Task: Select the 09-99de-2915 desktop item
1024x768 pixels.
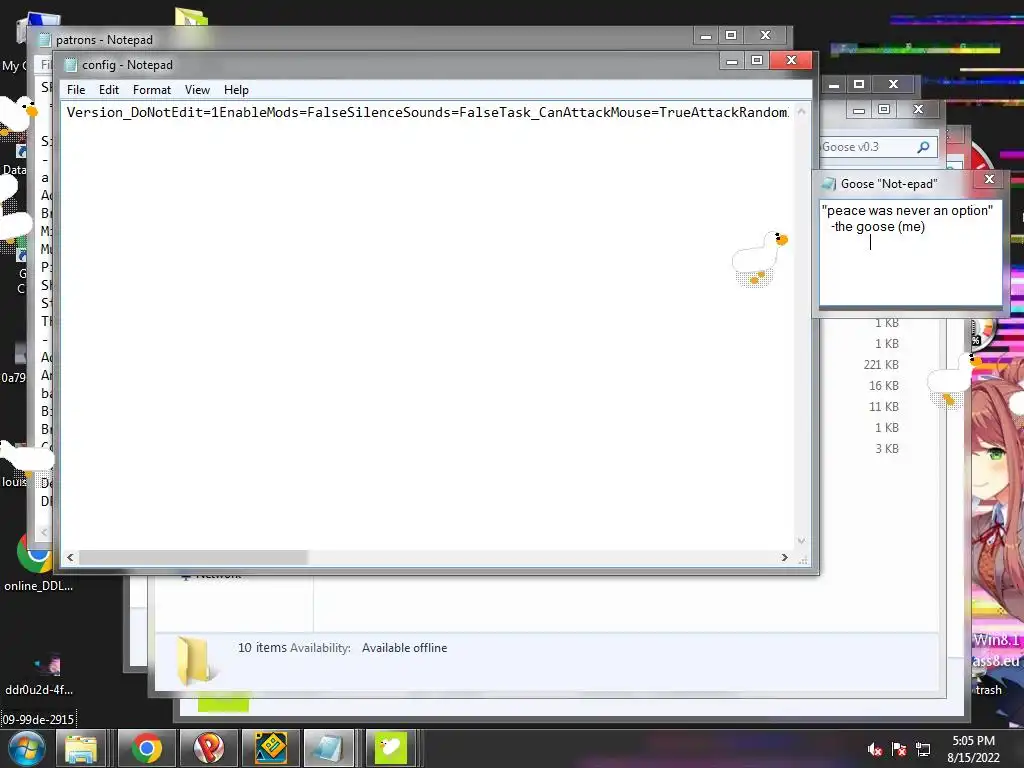Action: (38, 720)
